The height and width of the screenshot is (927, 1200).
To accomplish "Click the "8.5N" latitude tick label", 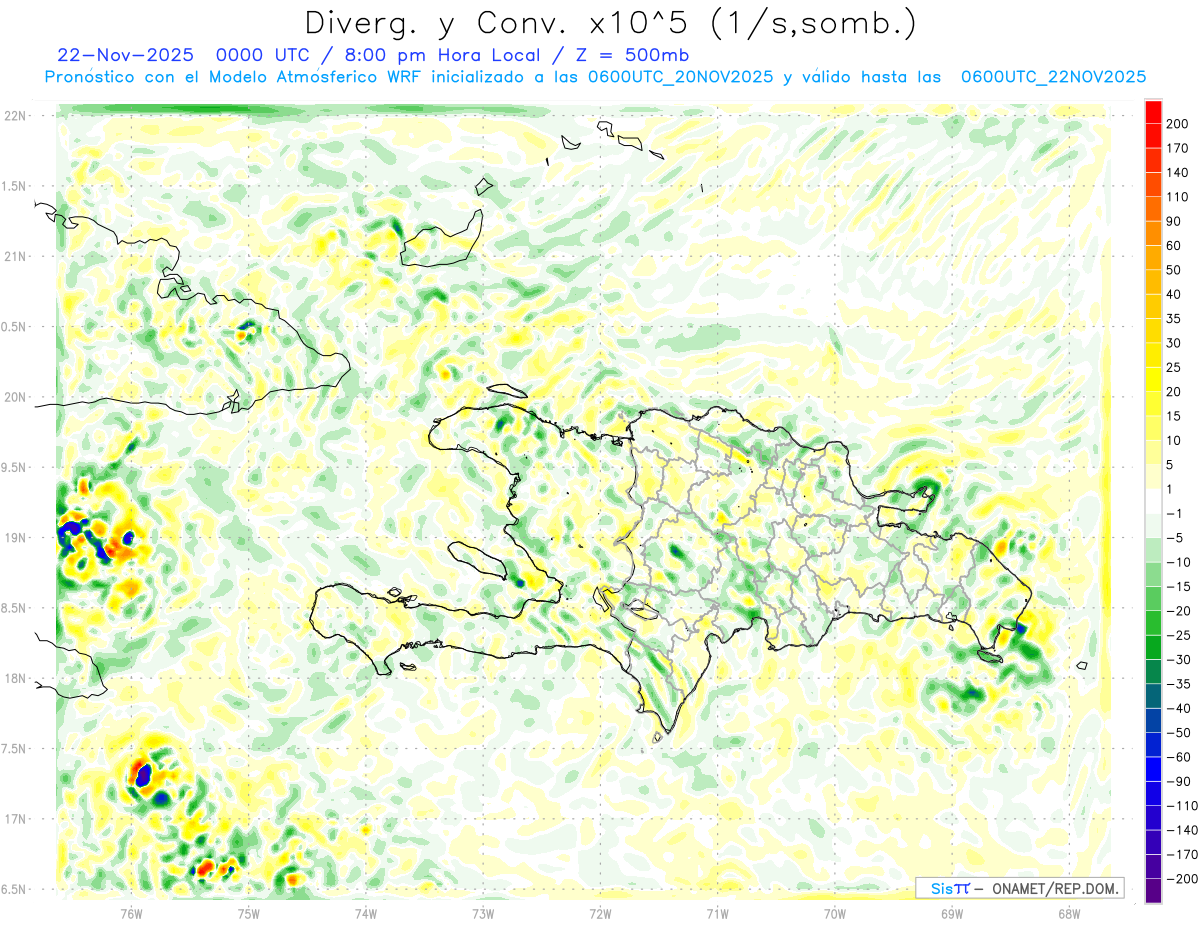I will point(14,608).
